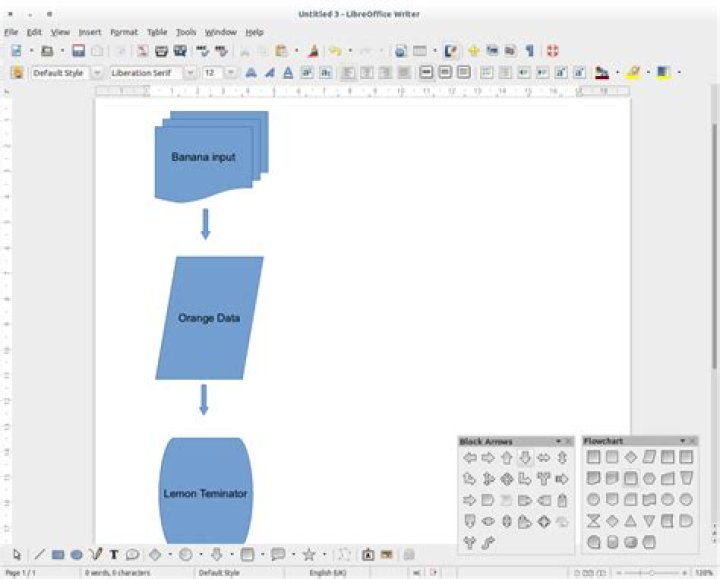
Task: Toggle formatting marks (pilcrow) icon
Action: click(x=530, y=51)
